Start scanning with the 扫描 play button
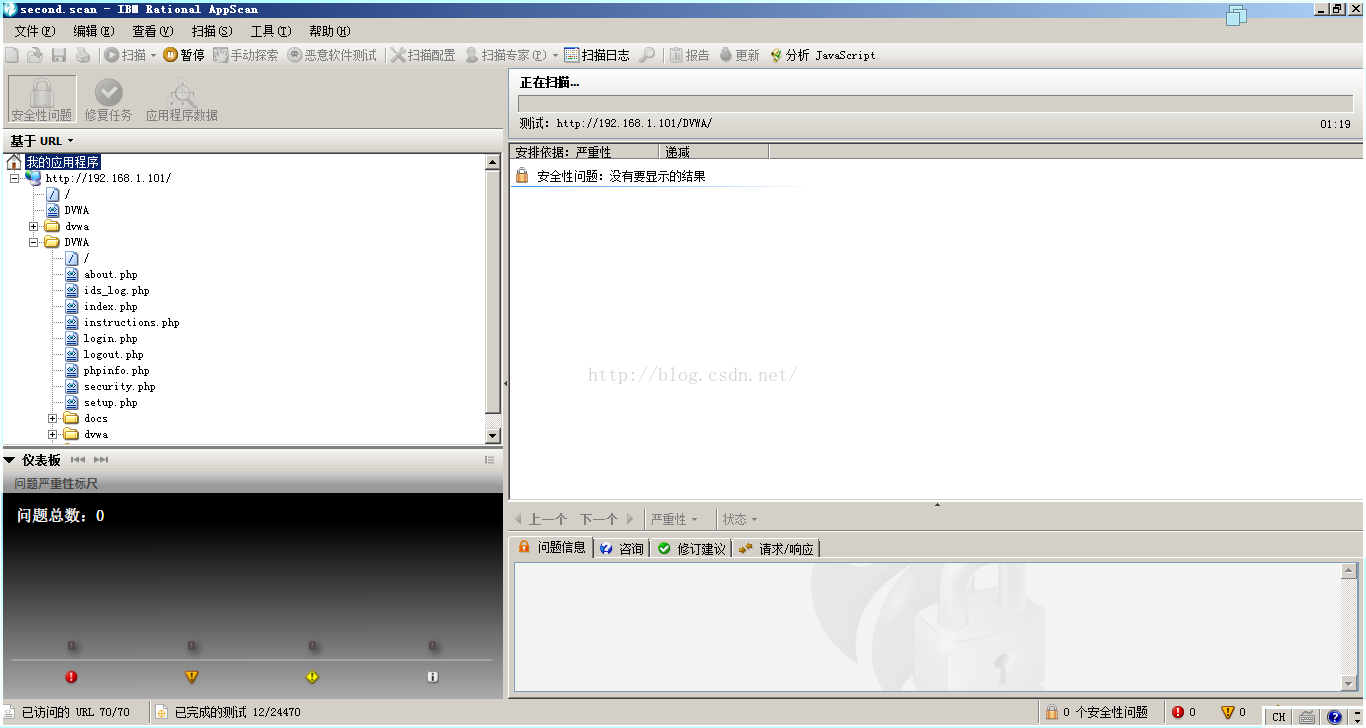This screenshot has height=728, width=1366. pos(125,55)
